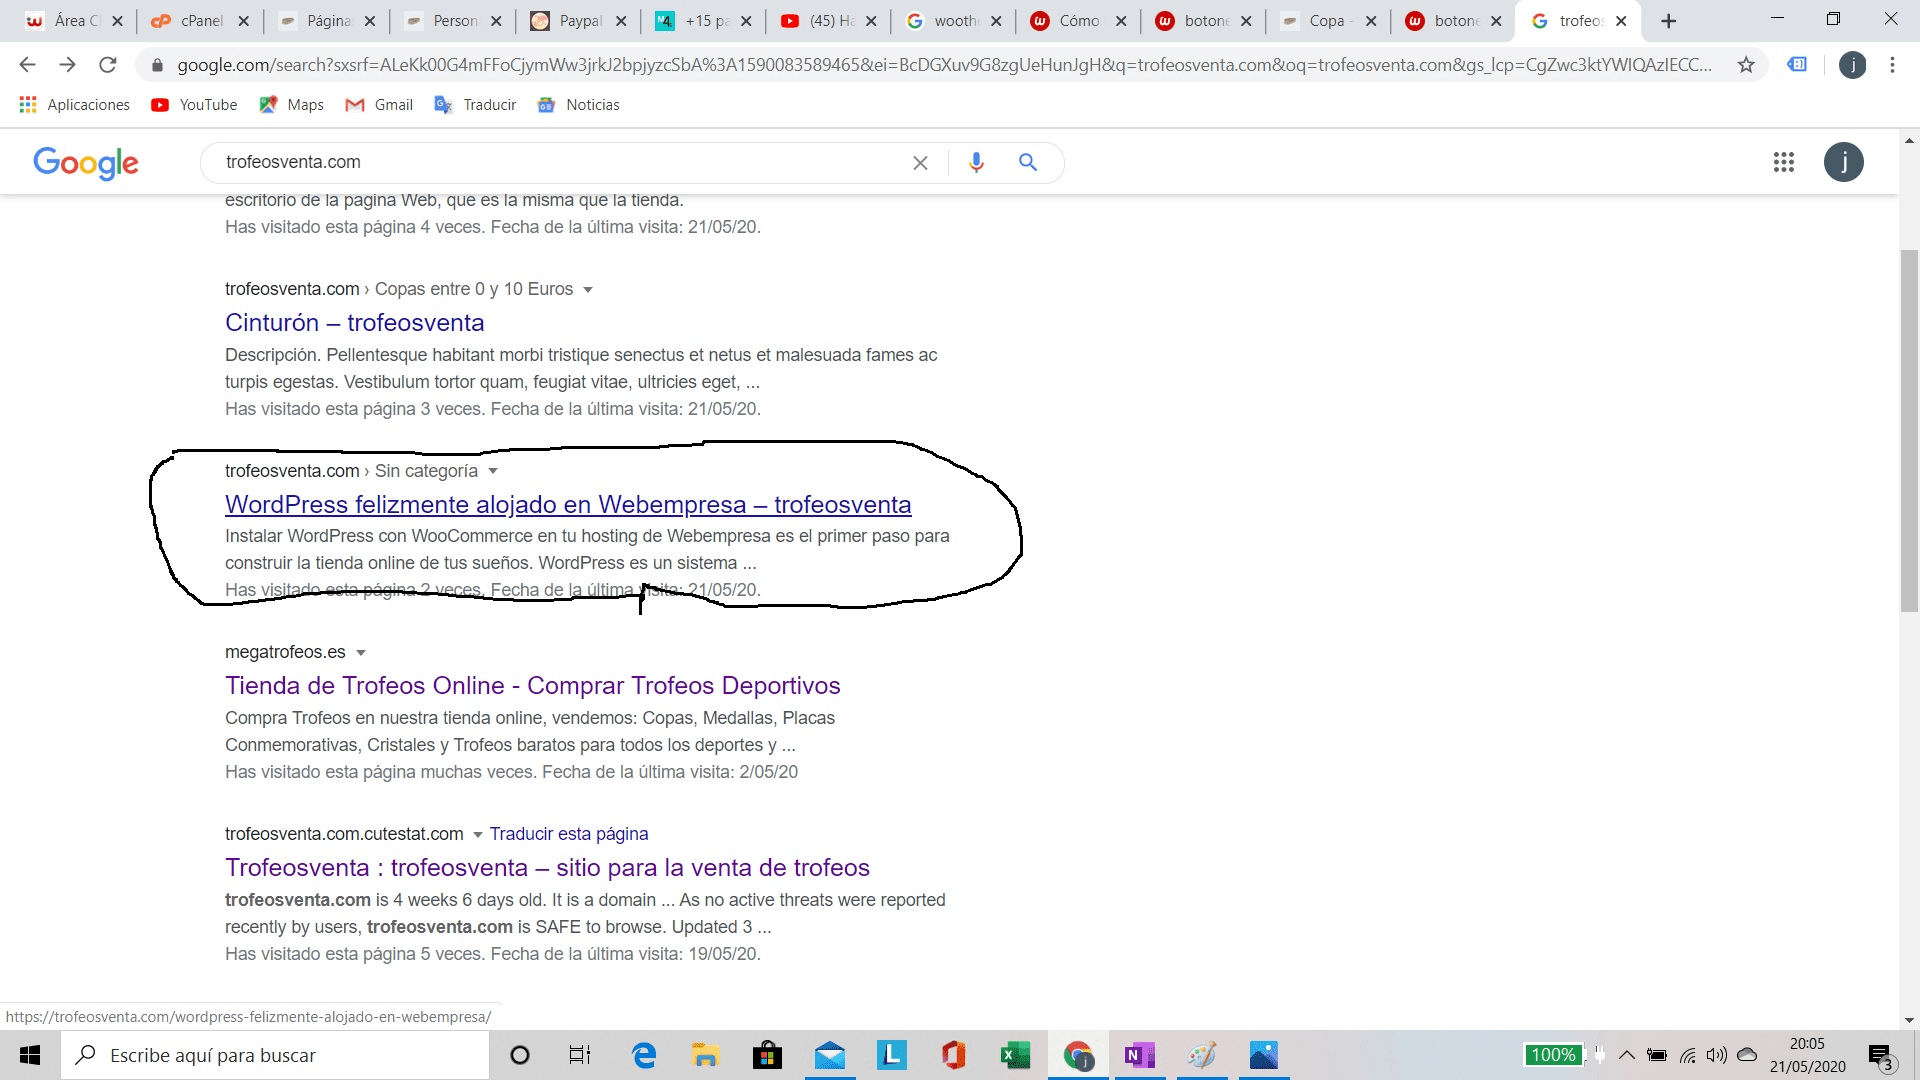Open the Maps bookmark
Screen dimensions: 1920x1080
pos(291,105)
